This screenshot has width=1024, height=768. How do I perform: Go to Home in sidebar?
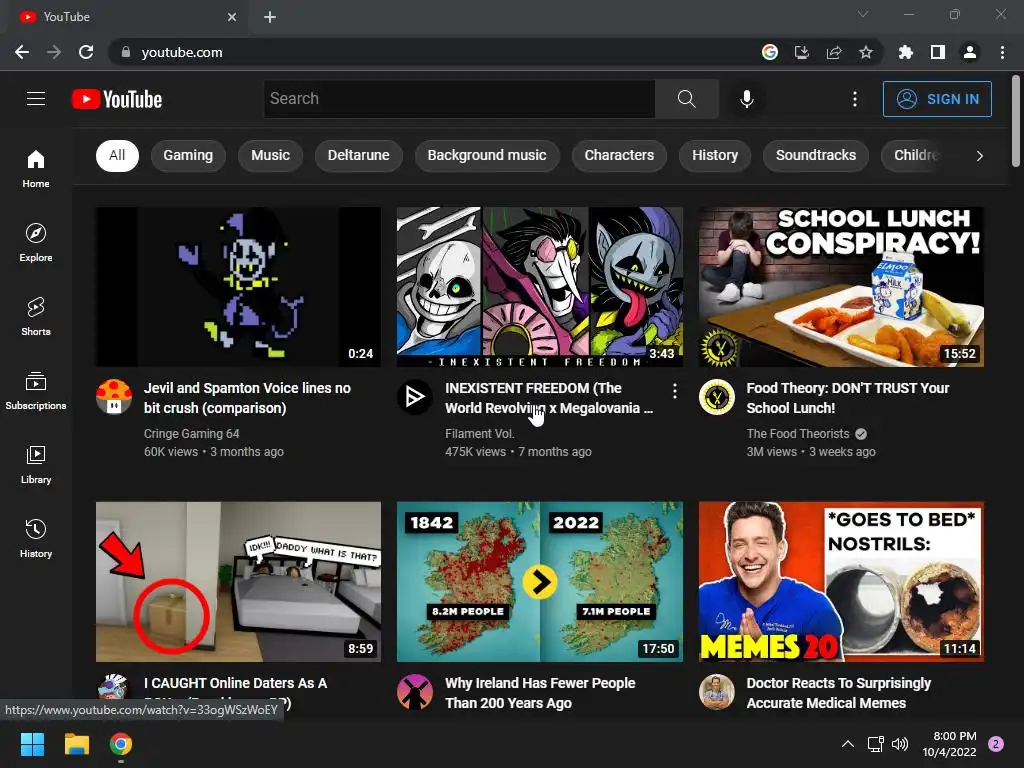tap(36, 168)
